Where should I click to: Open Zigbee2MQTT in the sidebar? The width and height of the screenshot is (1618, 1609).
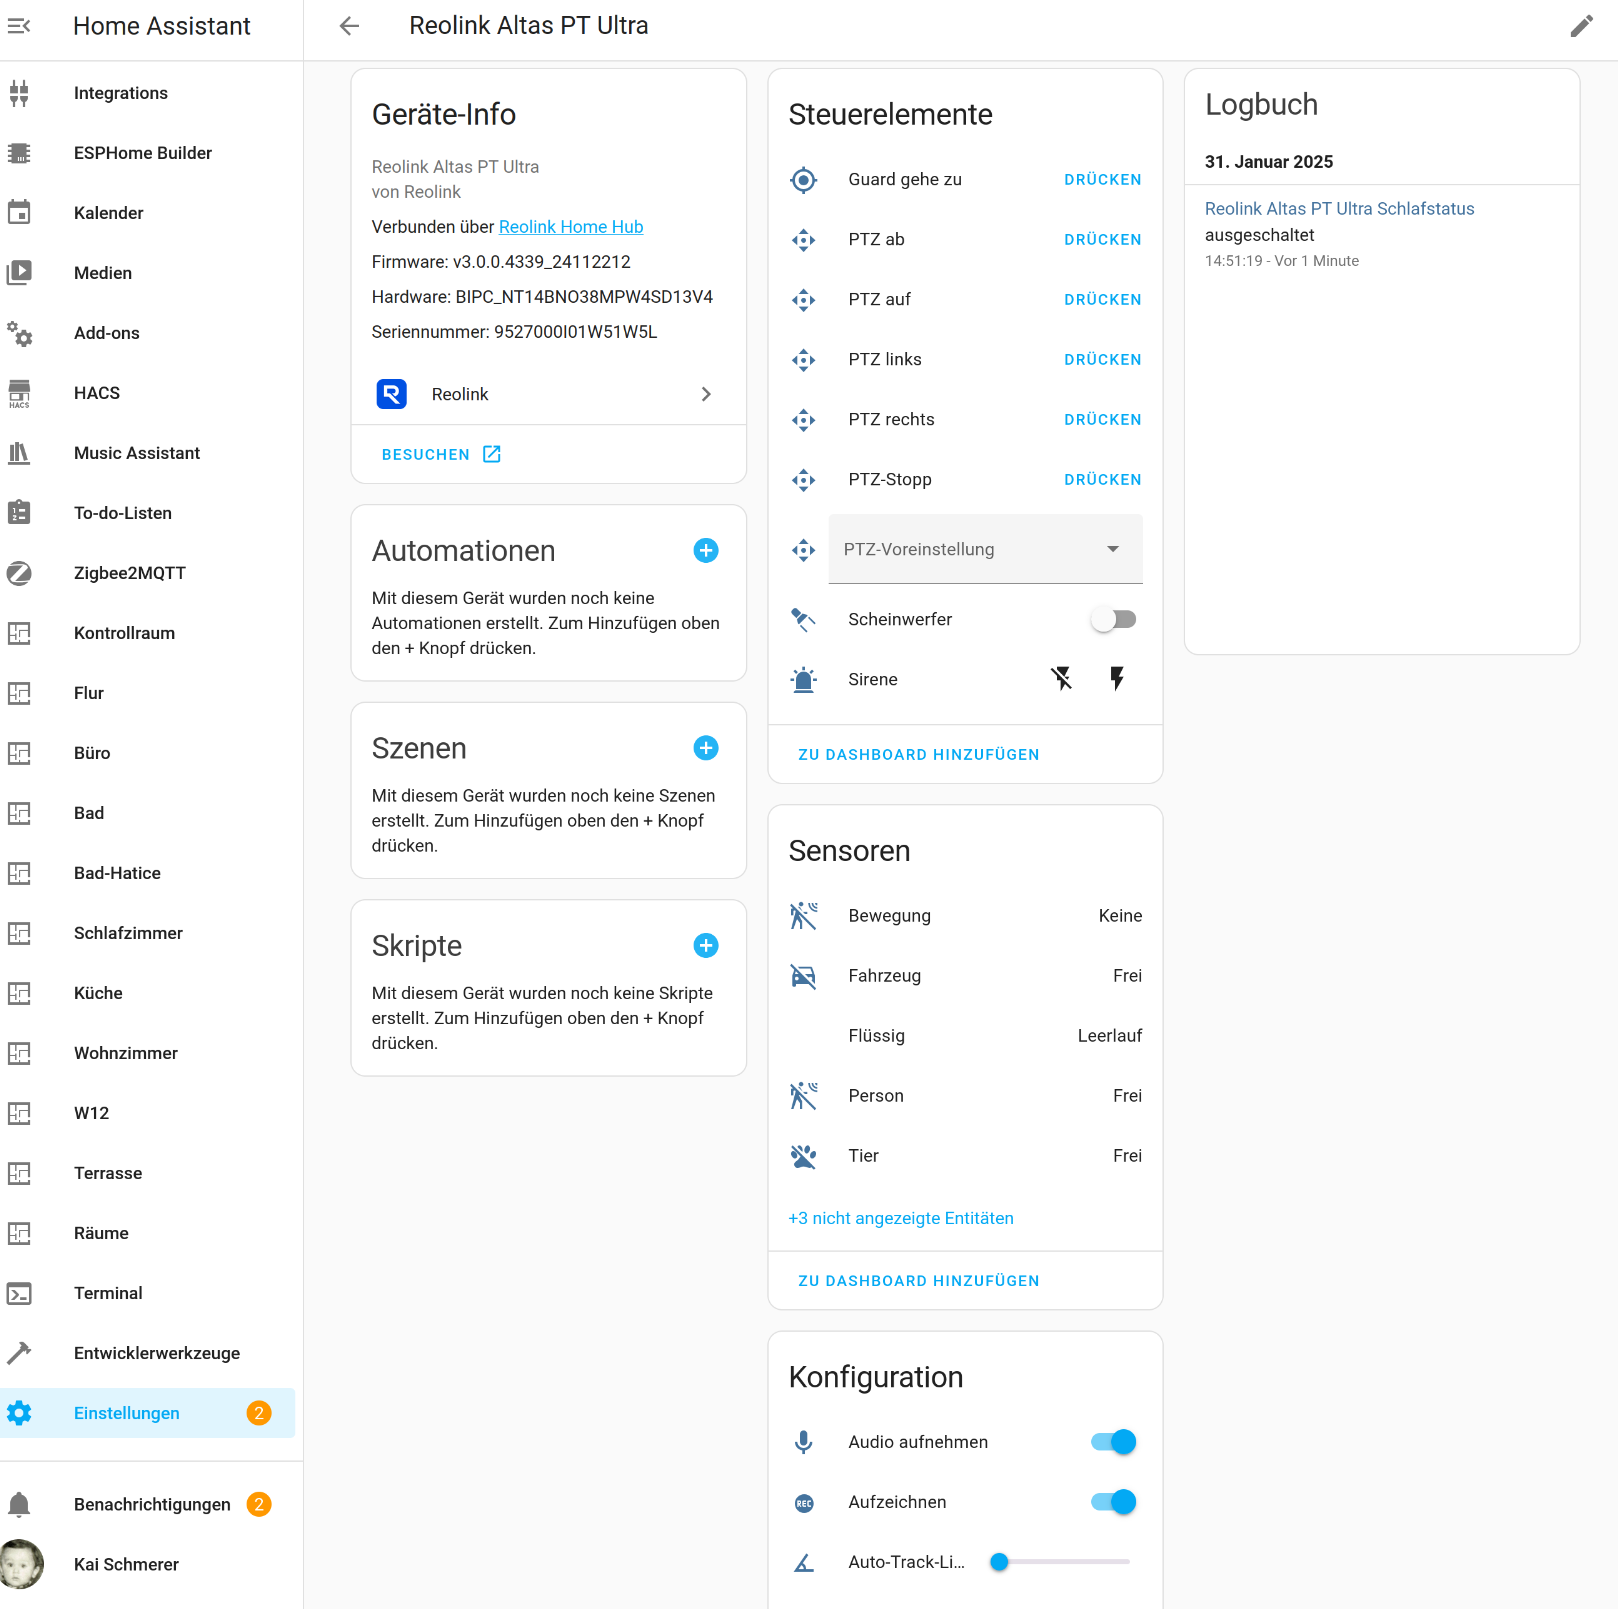148,573
